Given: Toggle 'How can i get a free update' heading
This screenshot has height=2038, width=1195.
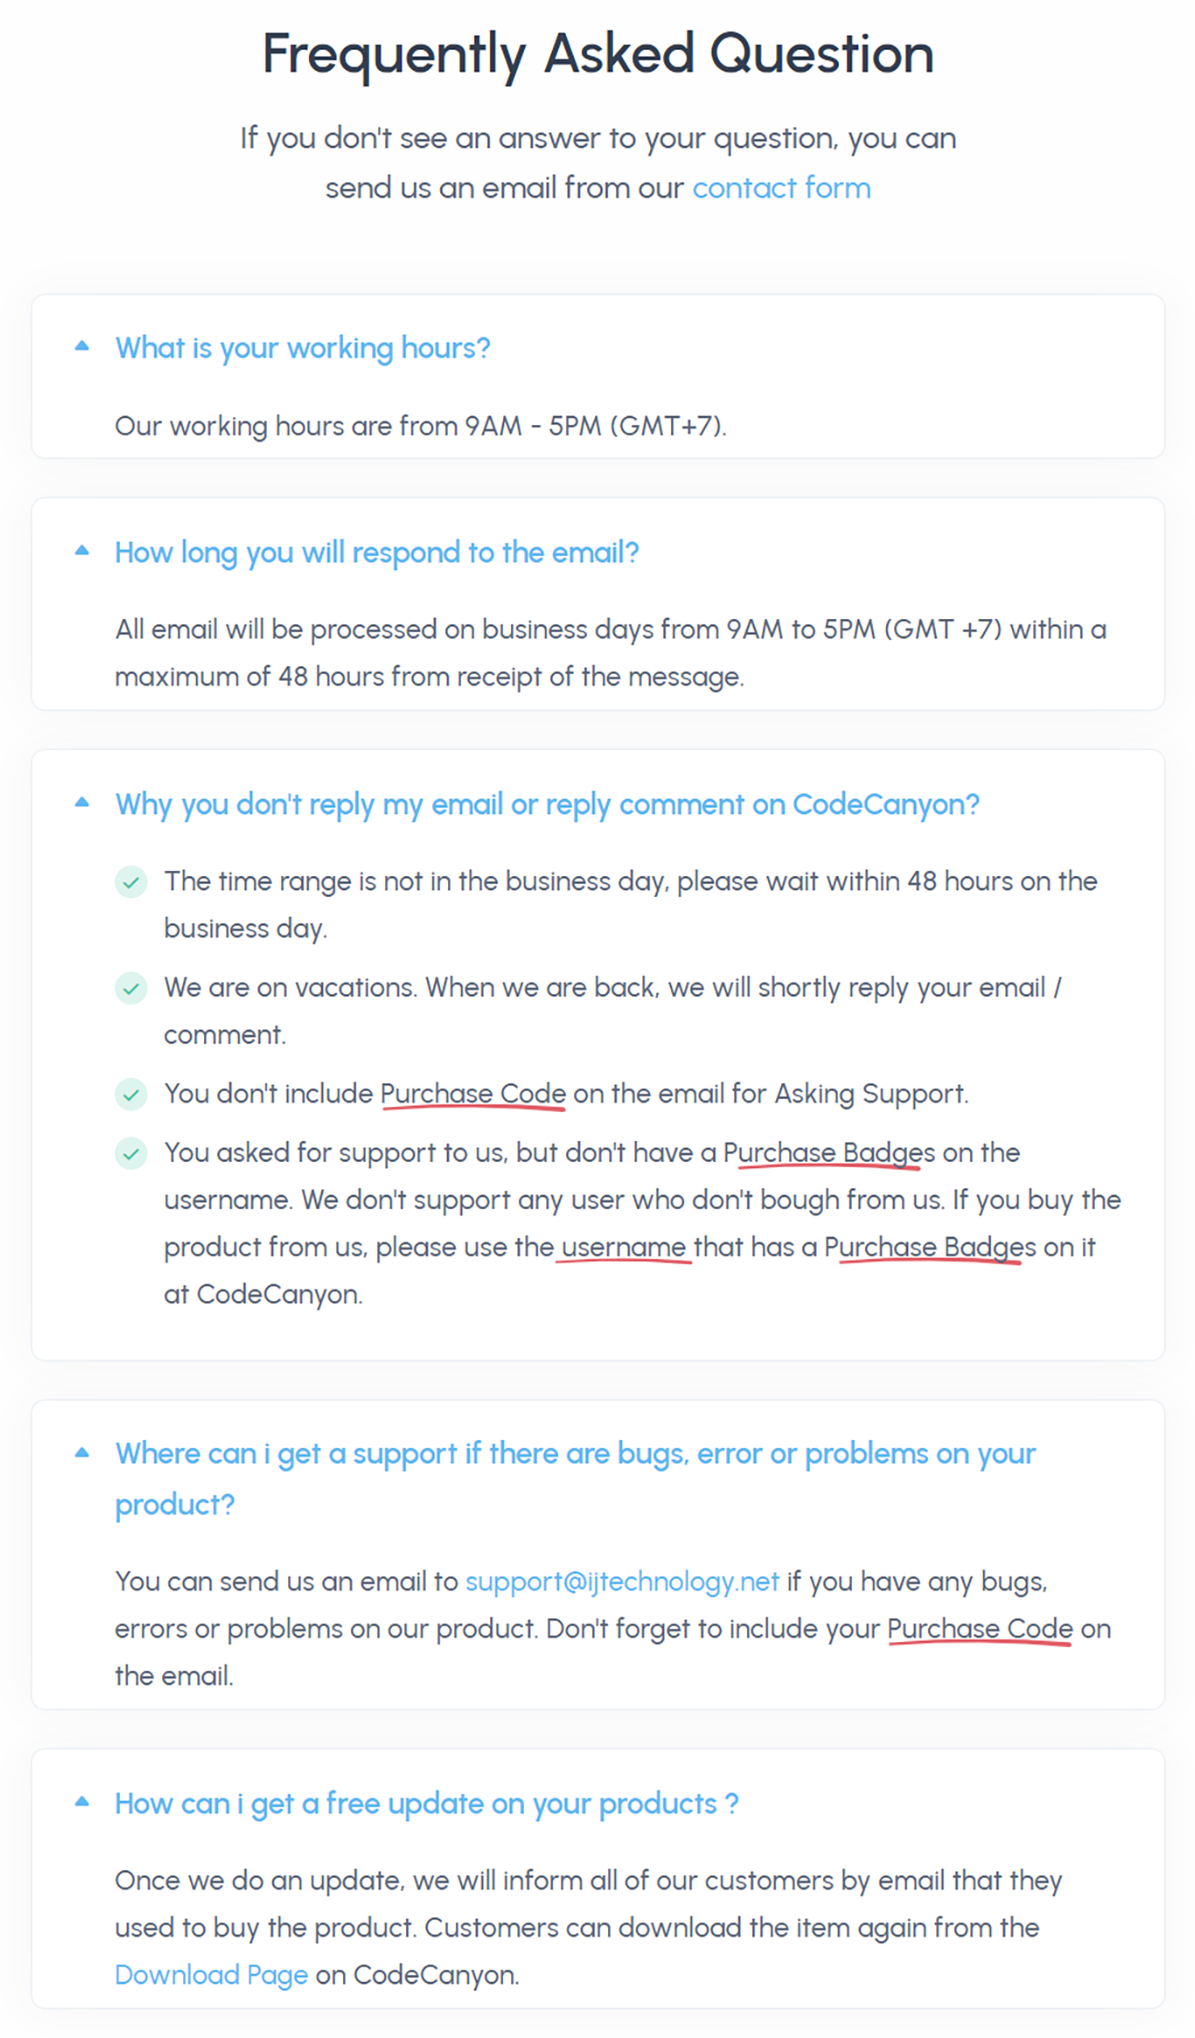Looking at the screenshot, I should pyautogui.click(x=426, y=1804).
